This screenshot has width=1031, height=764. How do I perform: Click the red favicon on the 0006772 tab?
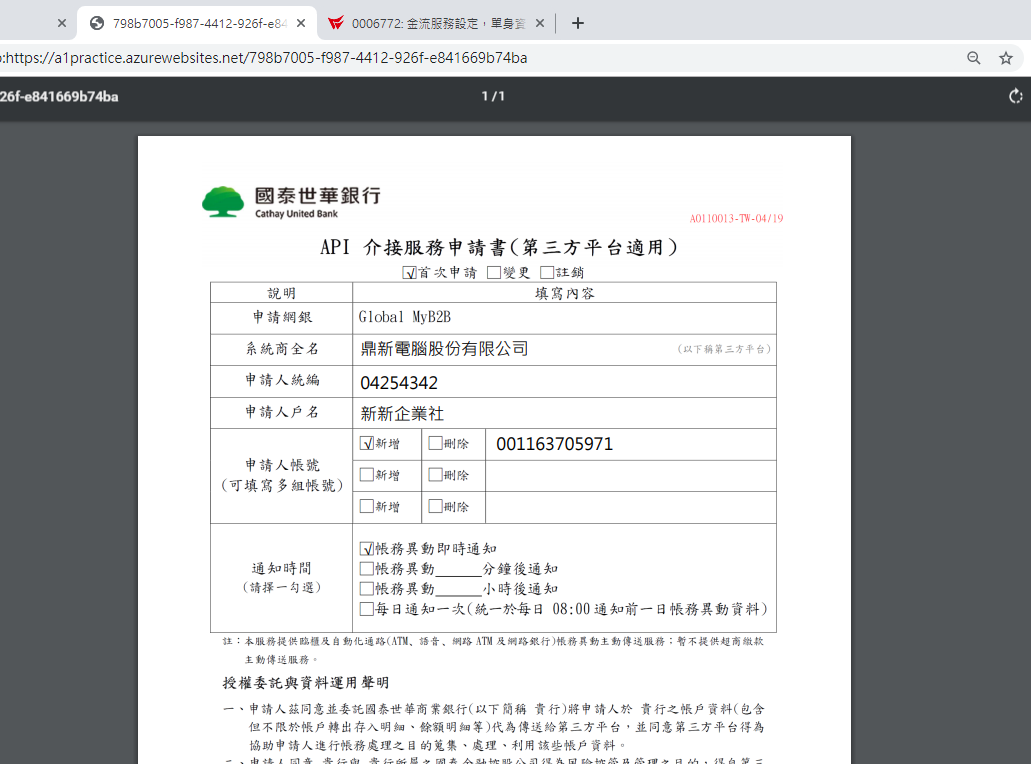[x=336, y=23]
